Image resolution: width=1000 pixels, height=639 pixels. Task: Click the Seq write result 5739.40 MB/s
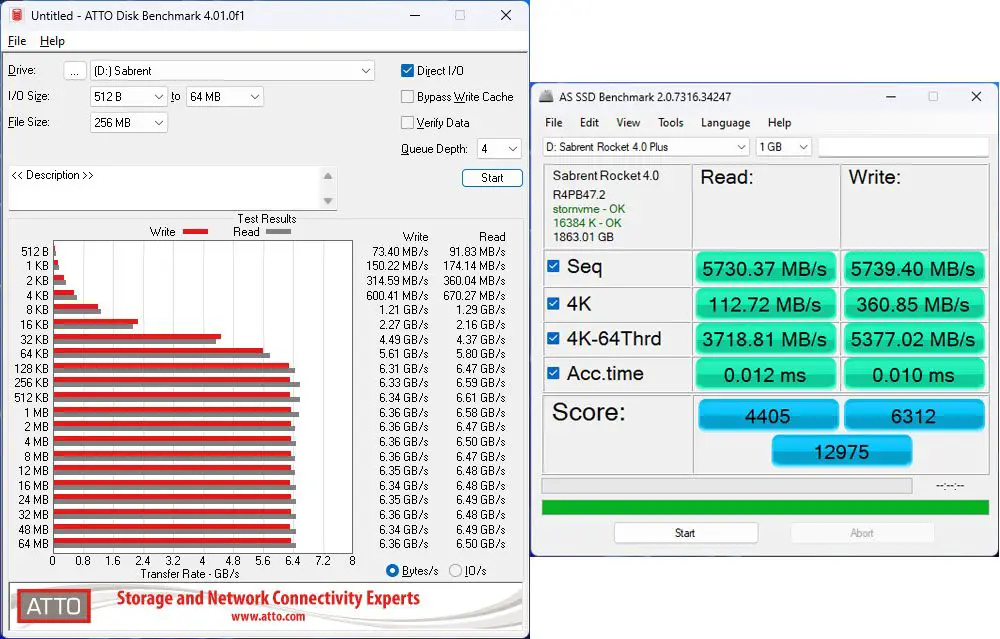[x=913, y=268]
